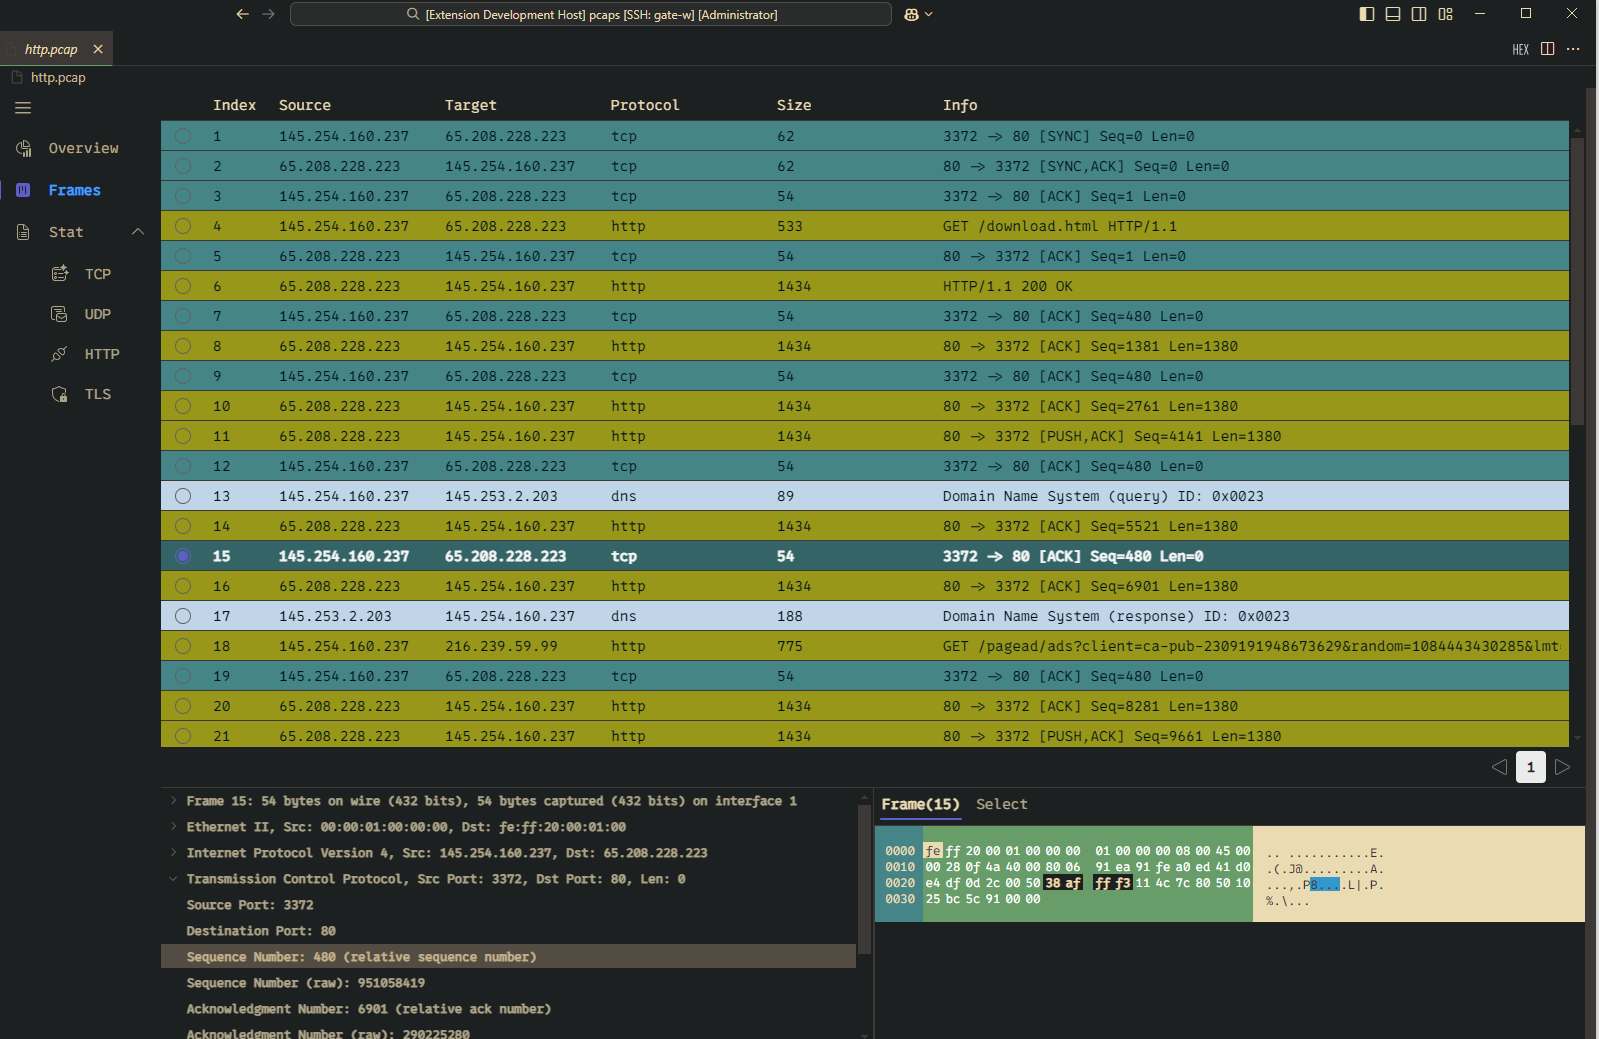Click the HTTP stat icon
This screenshot has width=1599, height=1039.
60,353
